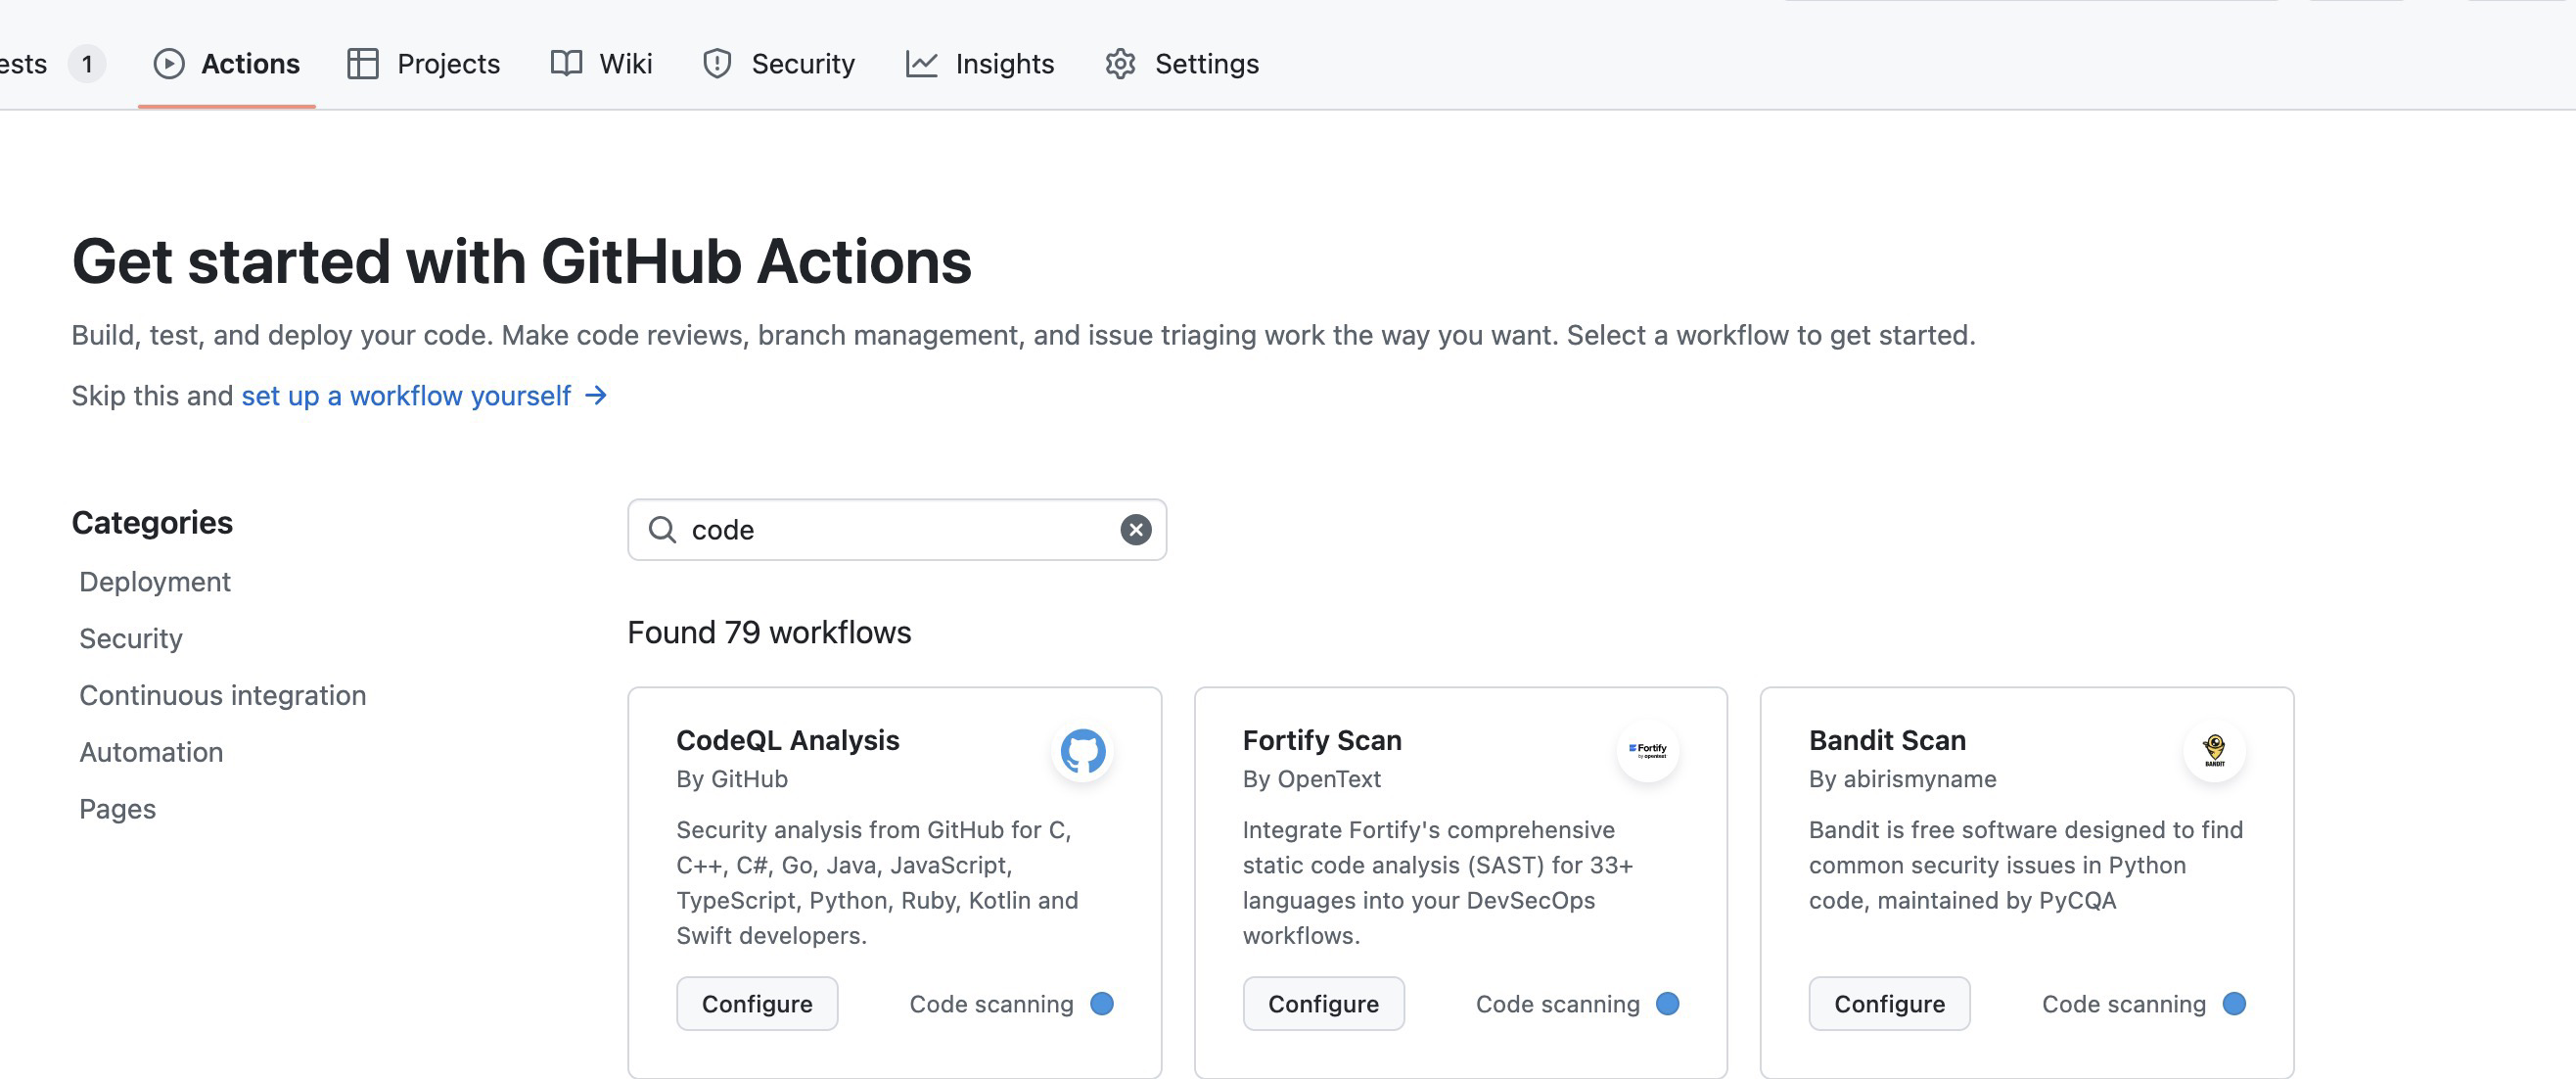Open the Projects tab

pyautogui.click(x=424, y=64)
